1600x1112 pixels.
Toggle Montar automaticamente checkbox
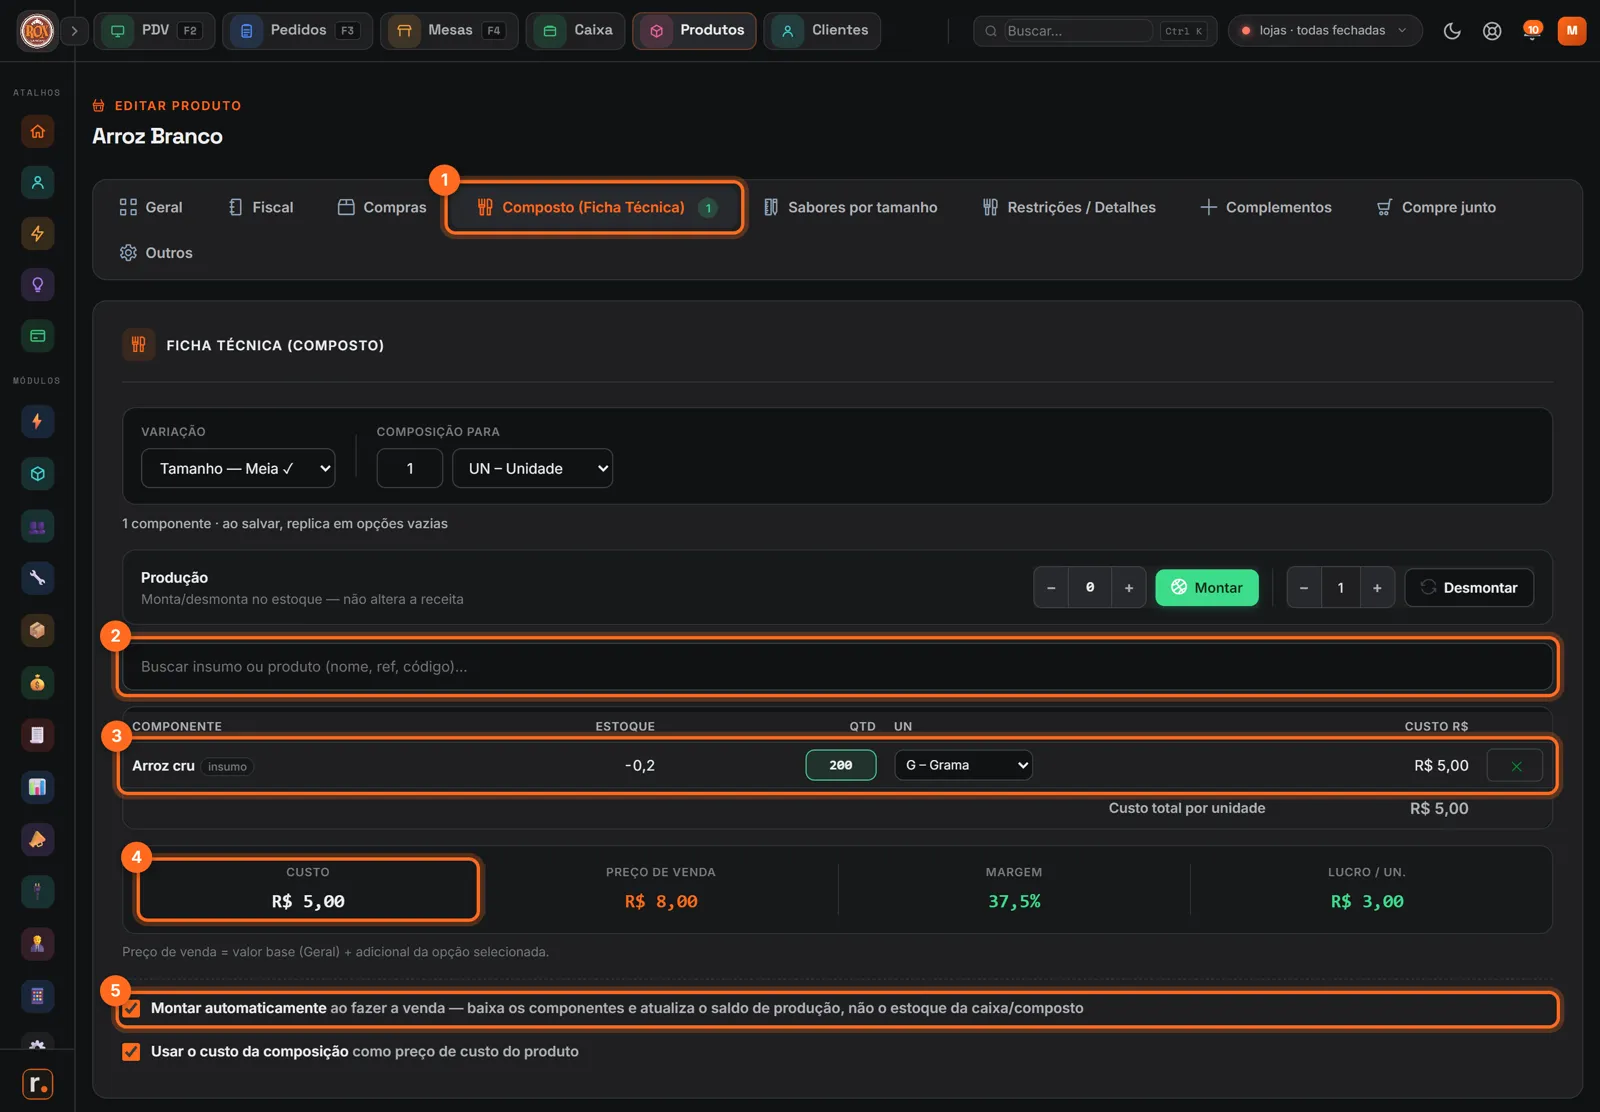click(131, 1008)
